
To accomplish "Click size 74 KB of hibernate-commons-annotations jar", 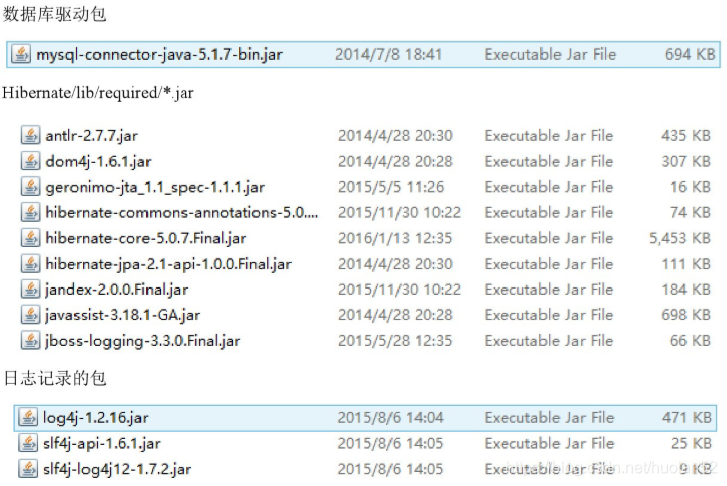I will (690, 212).
